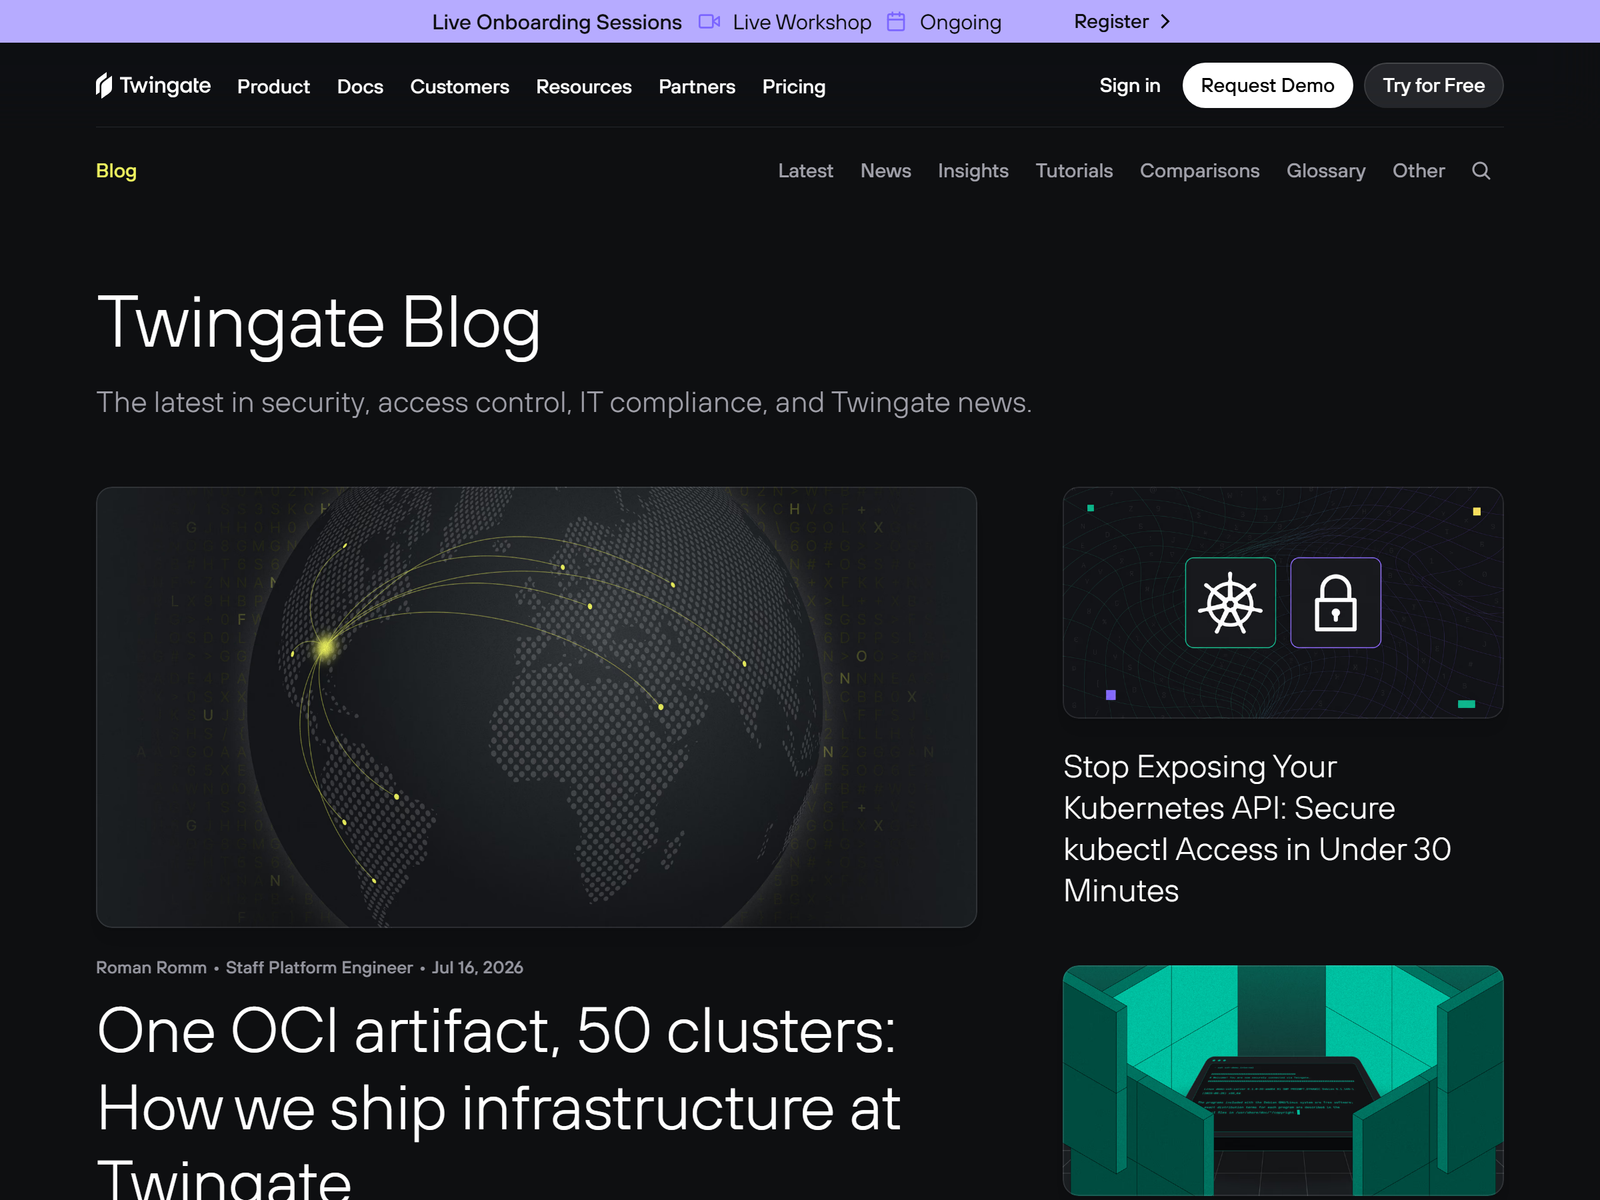Open the Kubernetes and lock article thumbnail
The image size is (1600, 1200).
1283,602
